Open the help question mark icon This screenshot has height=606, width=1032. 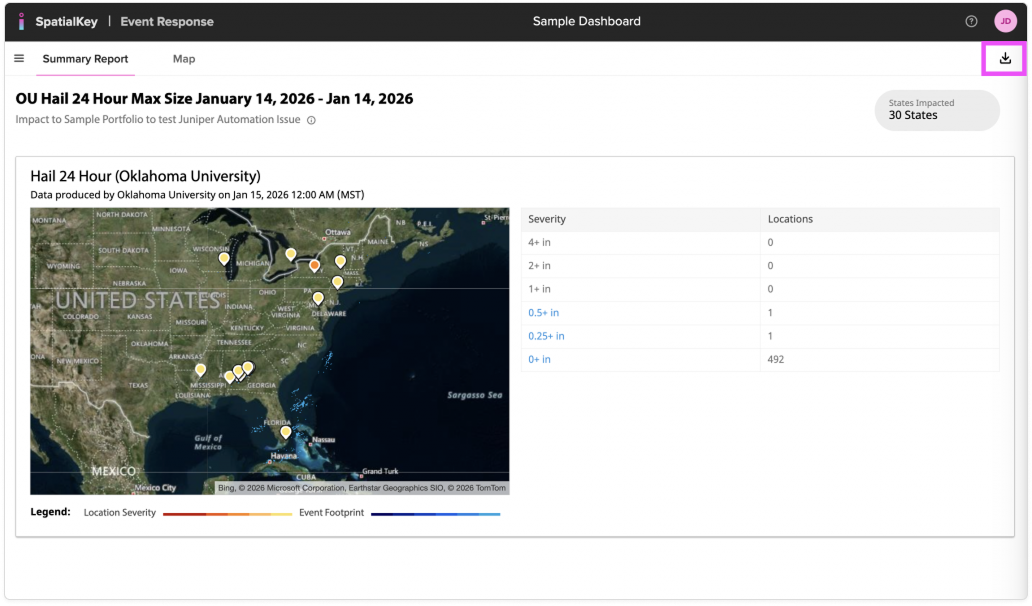(x=971, y=21)
